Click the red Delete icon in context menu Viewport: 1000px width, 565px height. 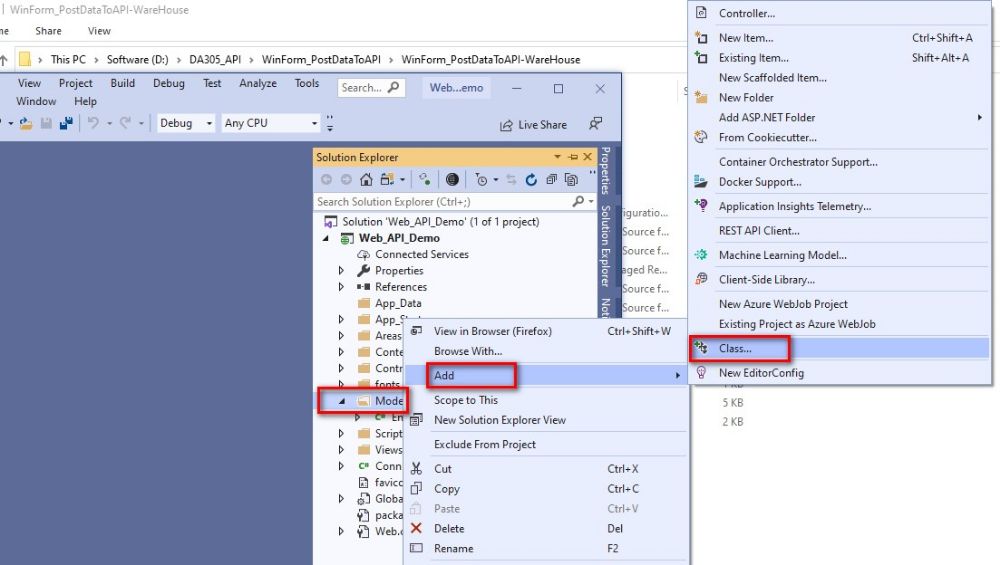[x=416, y=528]
